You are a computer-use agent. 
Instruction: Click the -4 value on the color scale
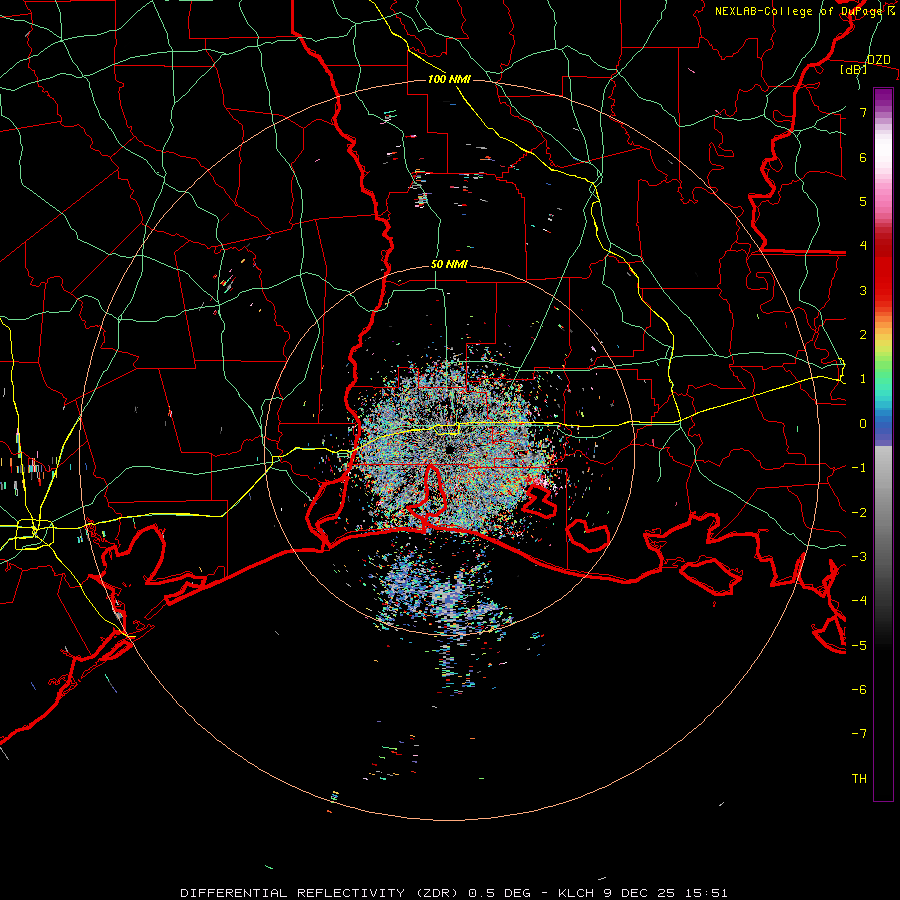859,601
